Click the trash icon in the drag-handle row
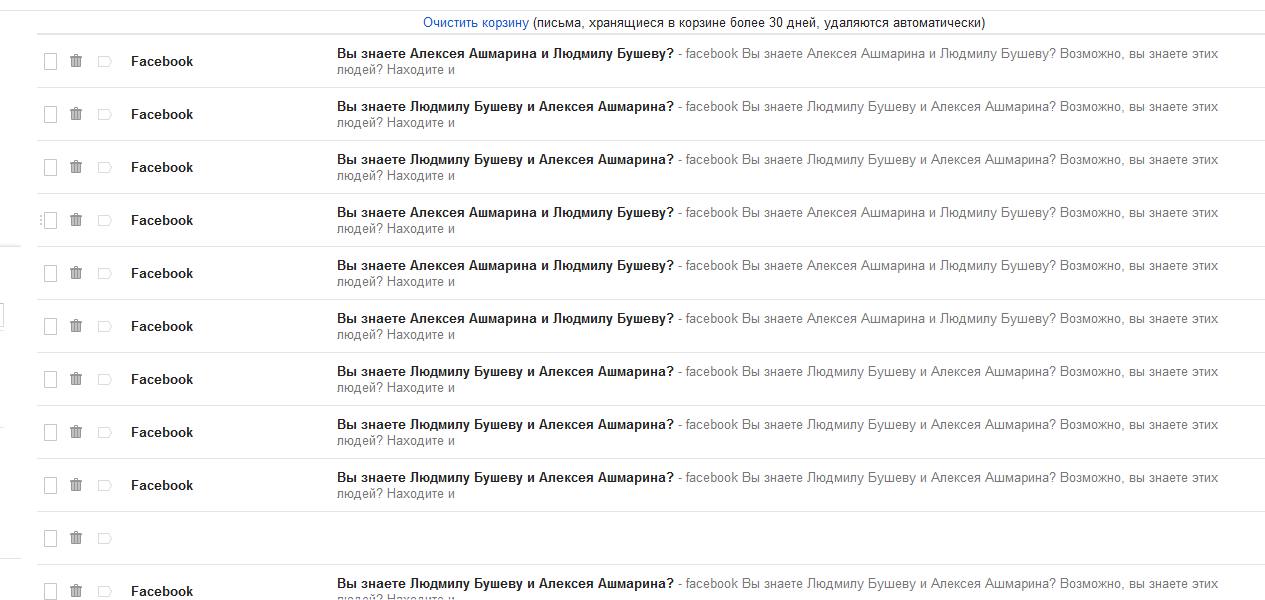The width and height of the screenshot is (1265, 600). tap(76, 220)
